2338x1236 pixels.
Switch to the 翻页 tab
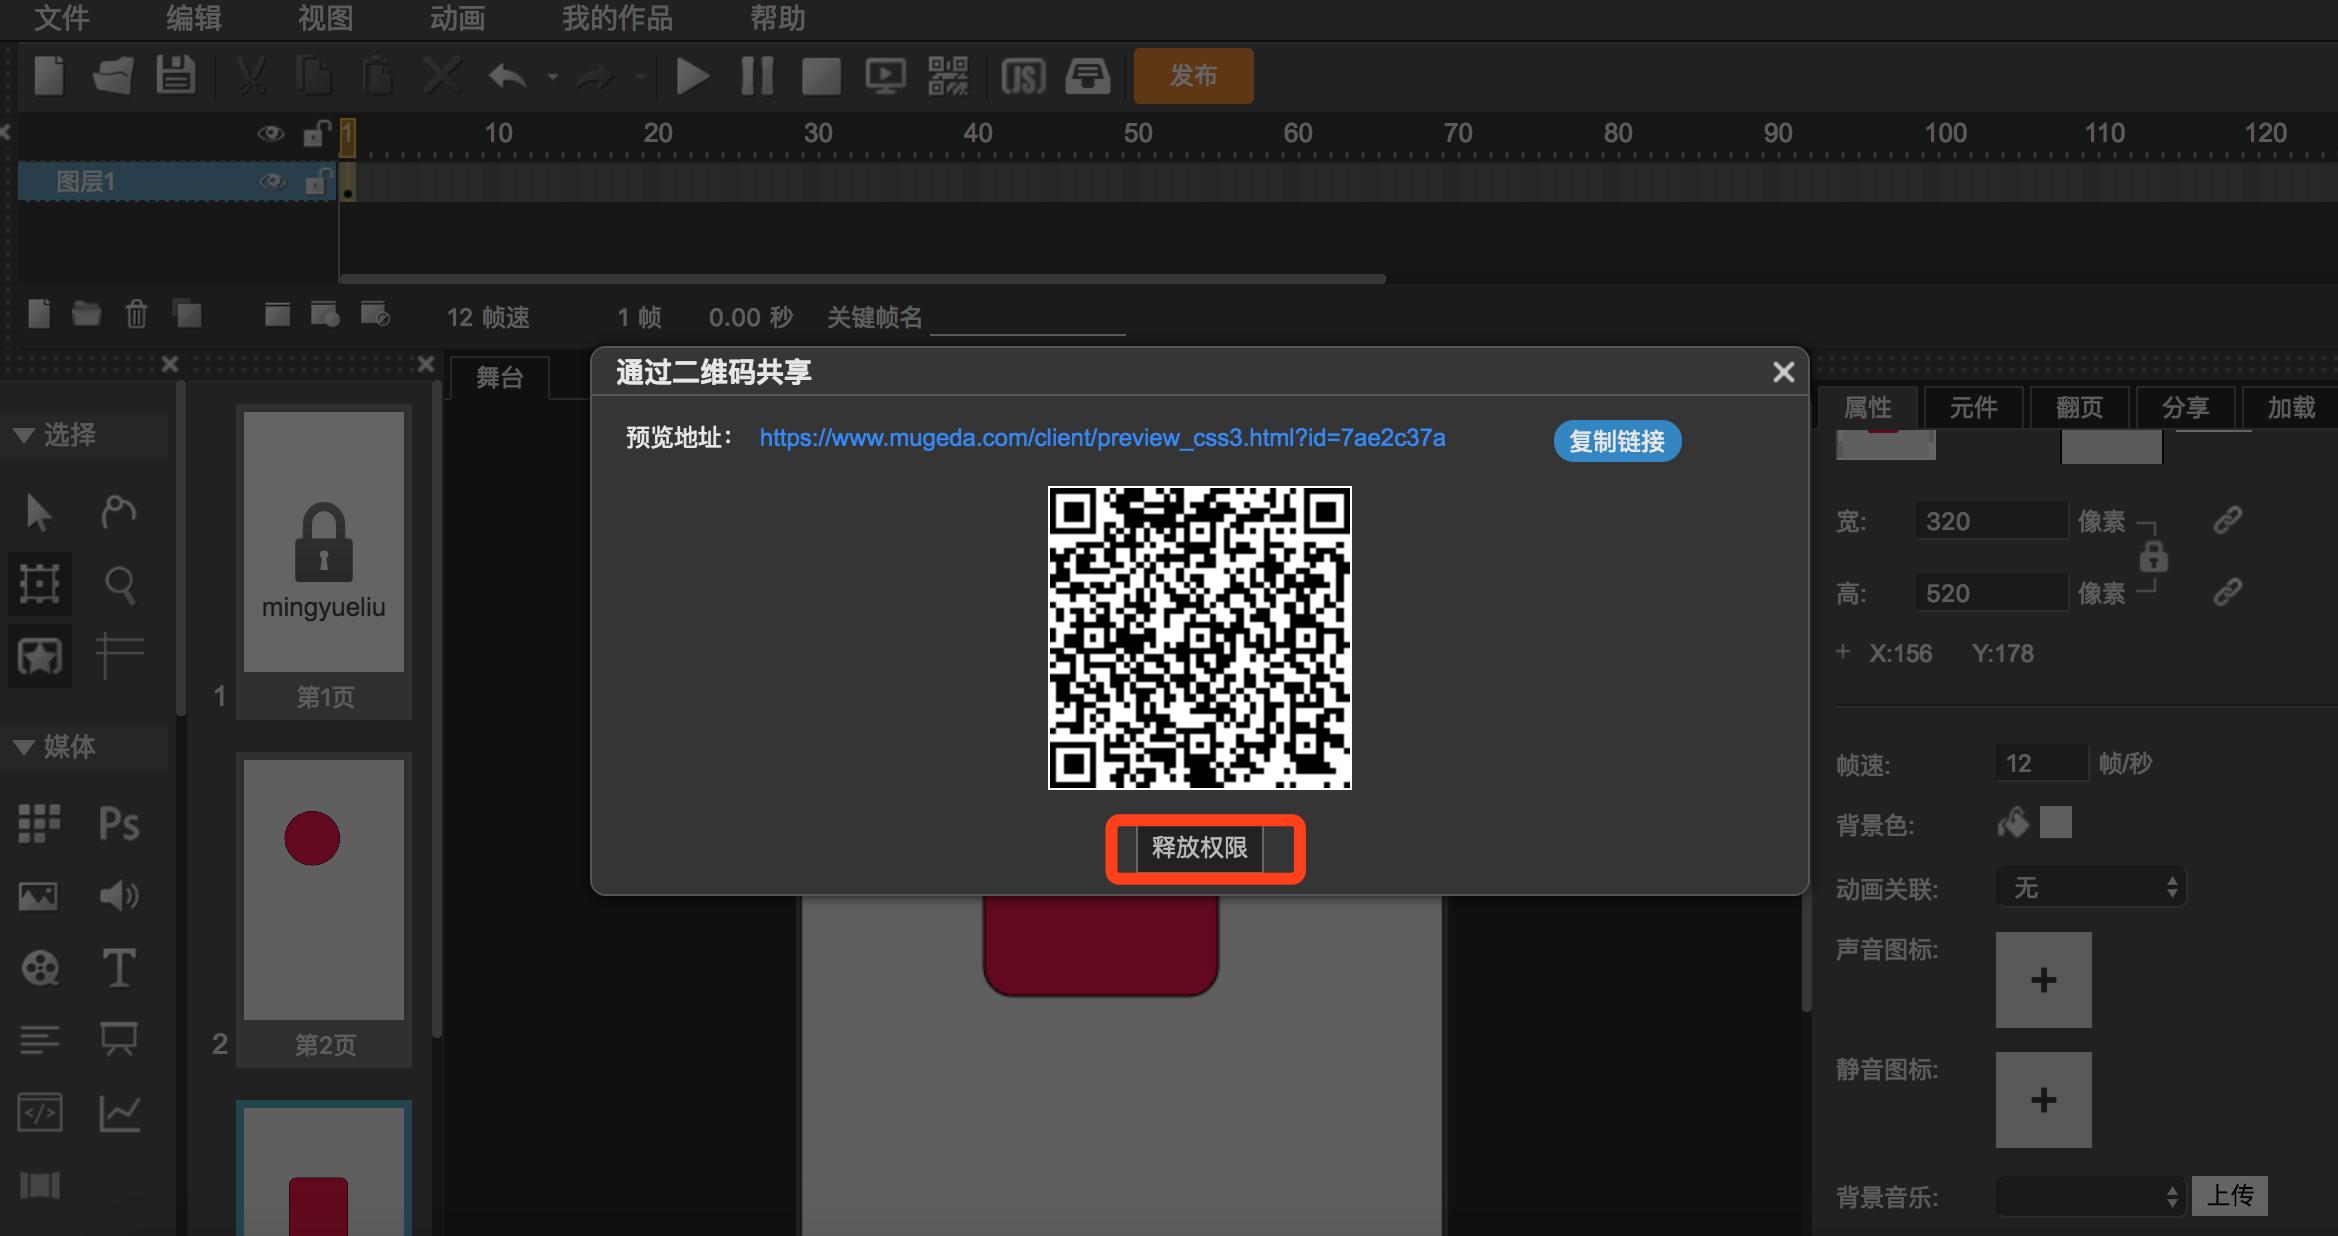click(2079, 407)
